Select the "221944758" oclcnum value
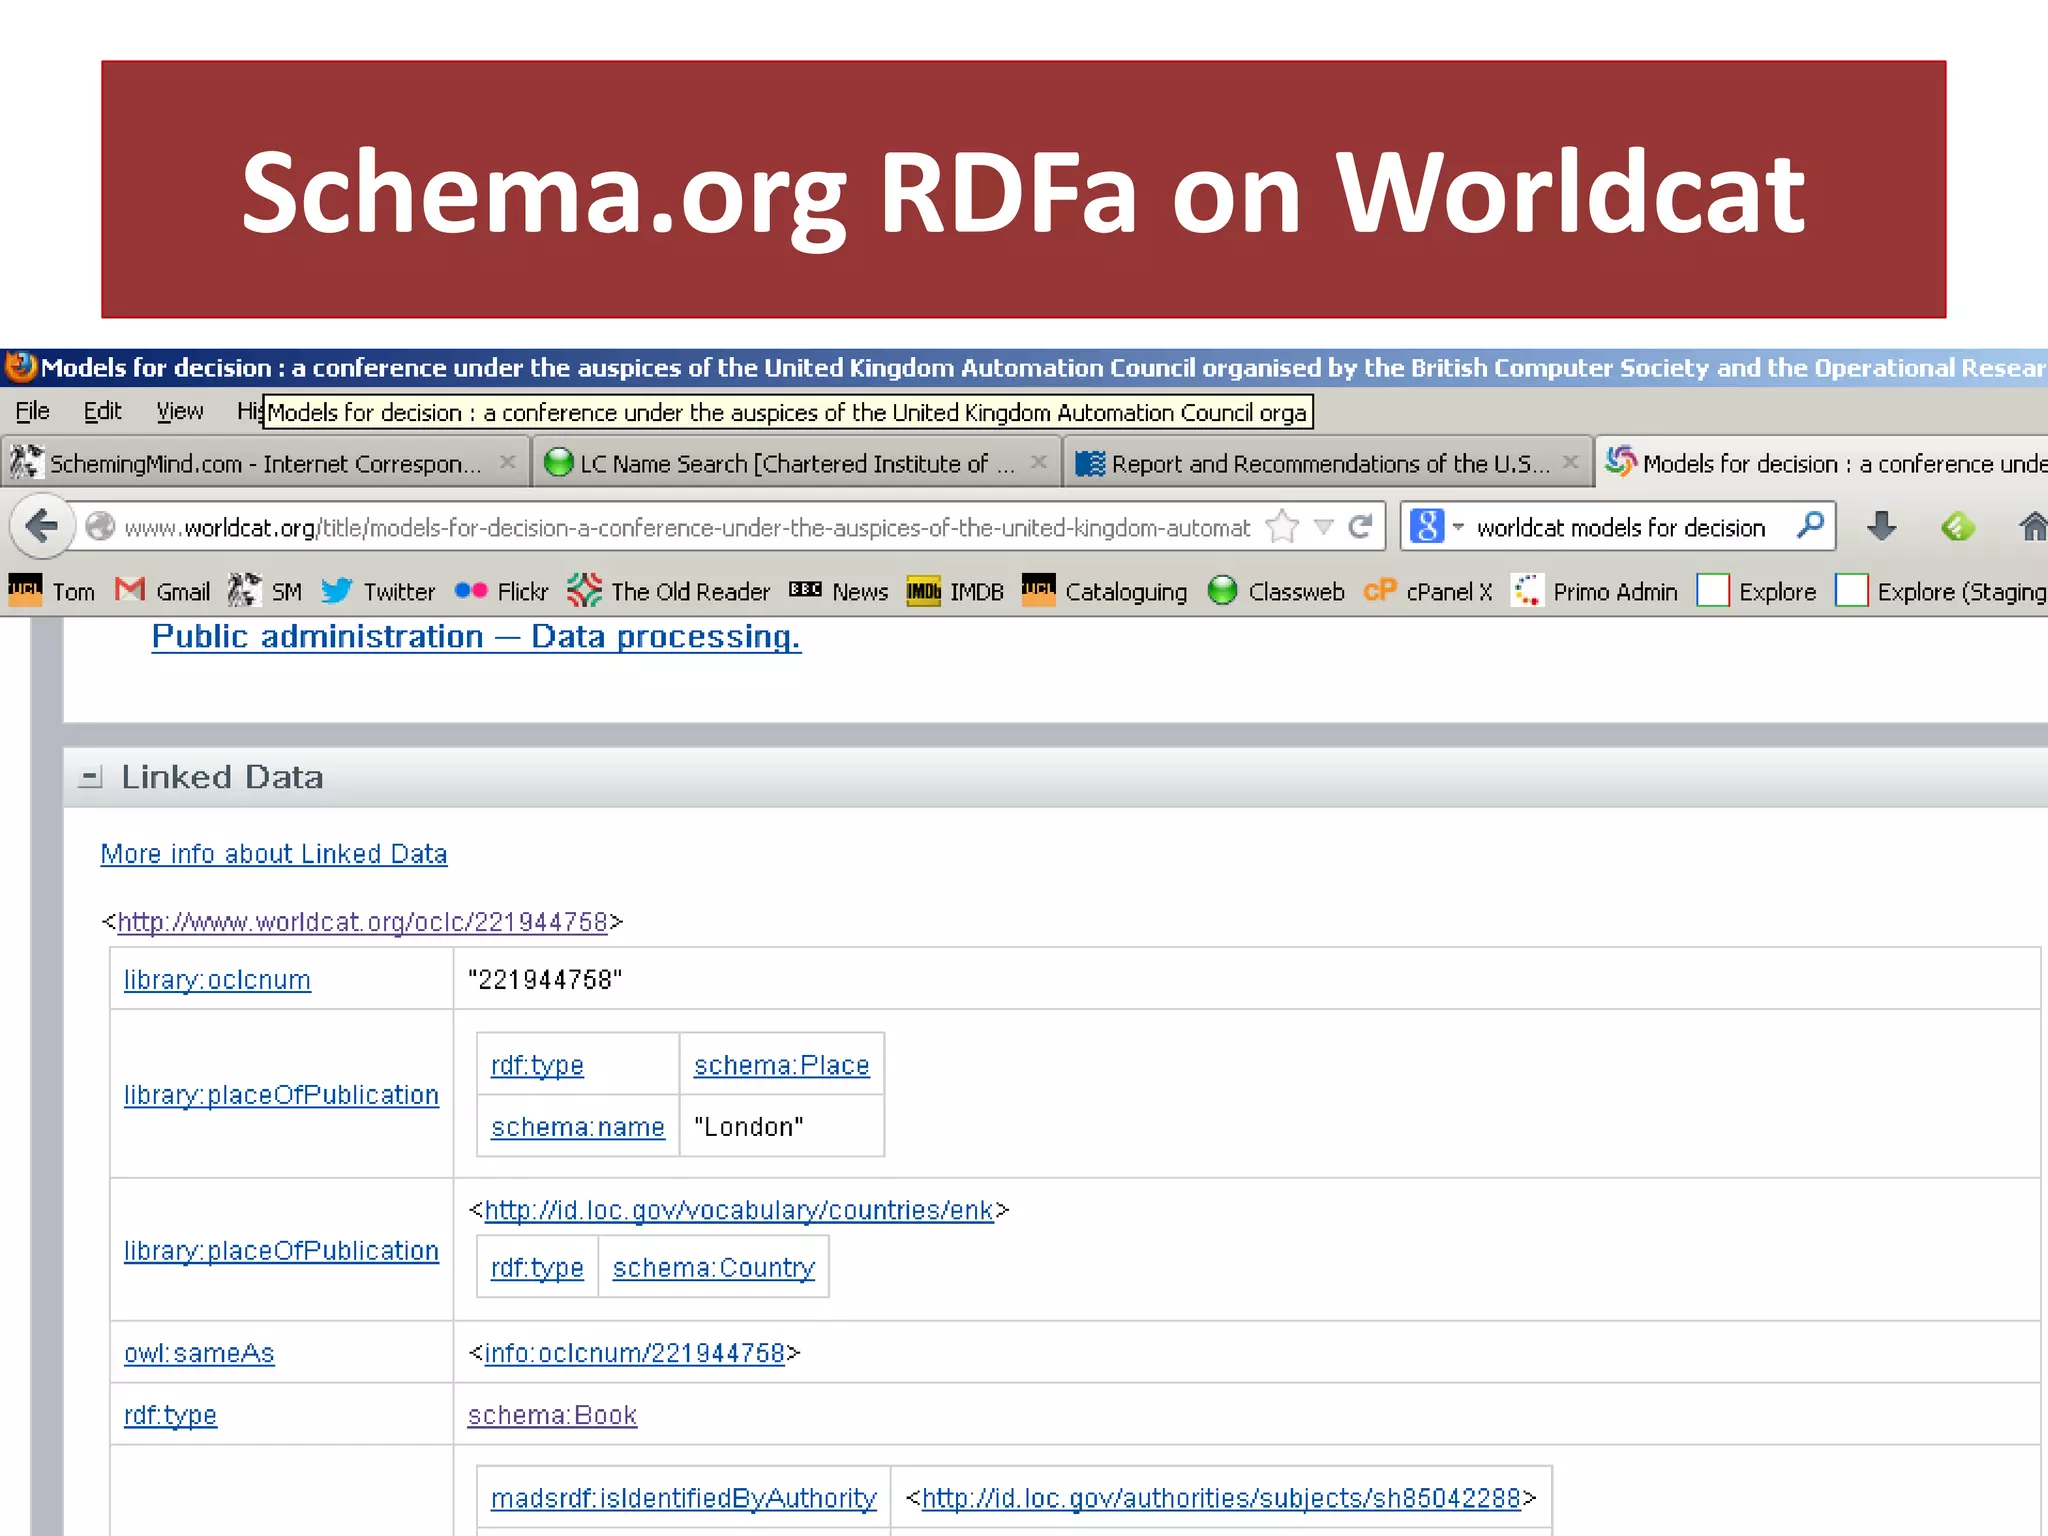This screenshot has height=1536, width=2048. [545, 980]
